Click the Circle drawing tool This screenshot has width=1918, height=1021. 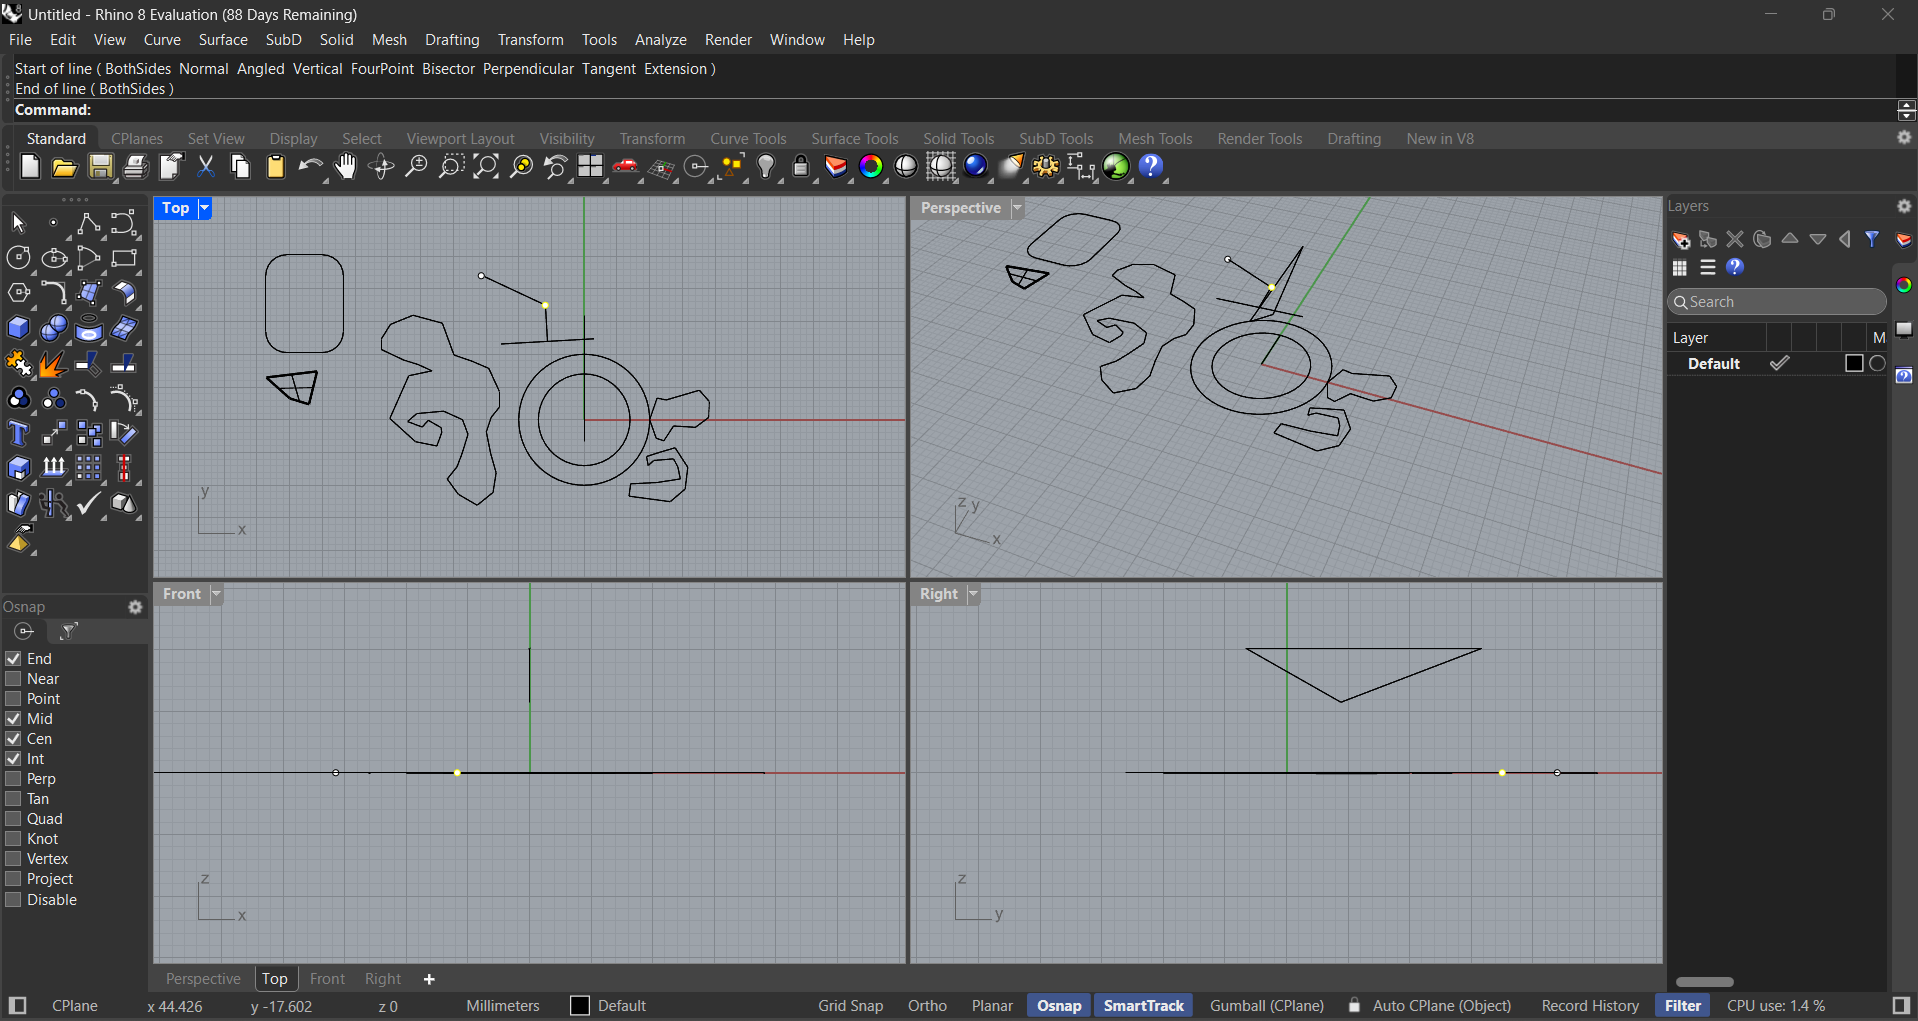tap(18, 258)
